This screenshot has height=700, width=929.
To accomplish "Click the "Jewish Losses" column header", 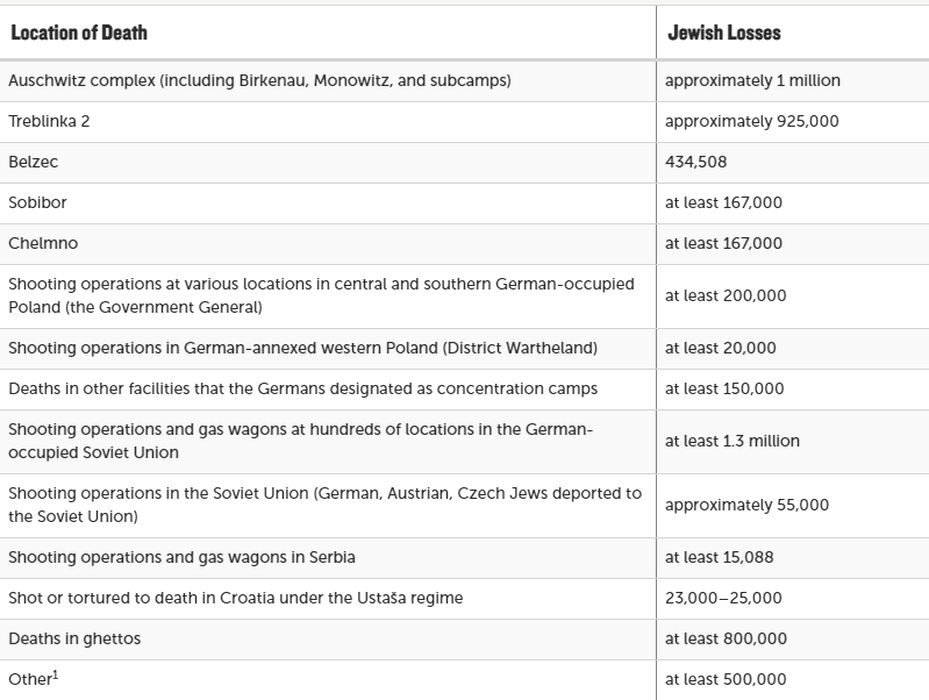I will coord(724,33).
